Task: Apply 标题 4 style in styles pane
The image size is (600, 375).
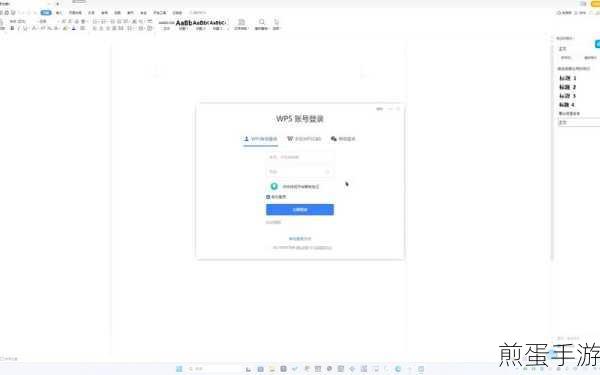Action: coord(567,105)
